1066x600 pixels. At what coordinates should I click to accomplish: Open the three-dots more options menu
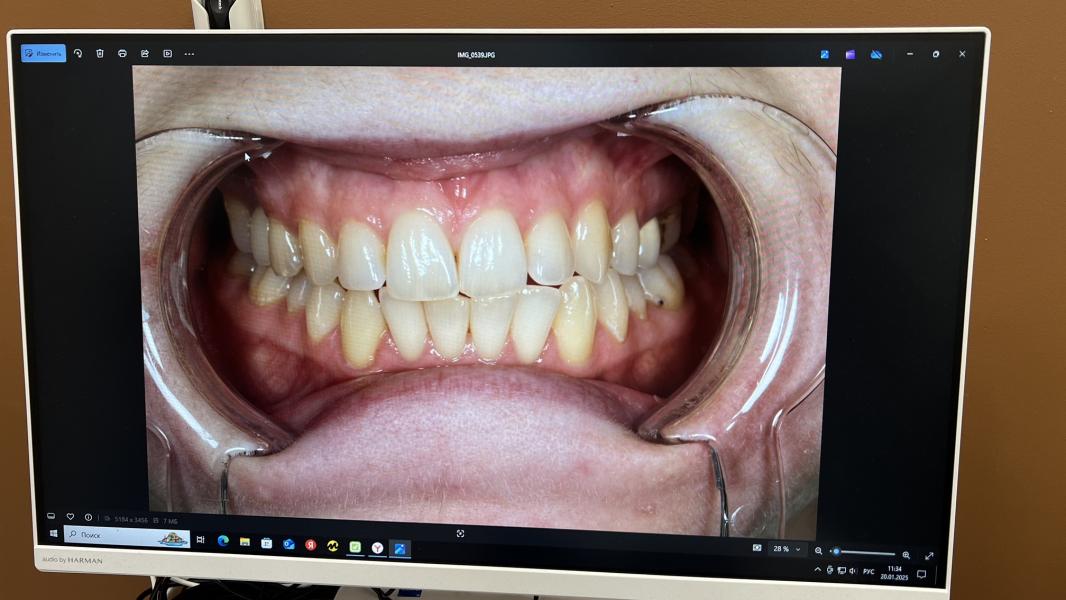coord(189,54)
